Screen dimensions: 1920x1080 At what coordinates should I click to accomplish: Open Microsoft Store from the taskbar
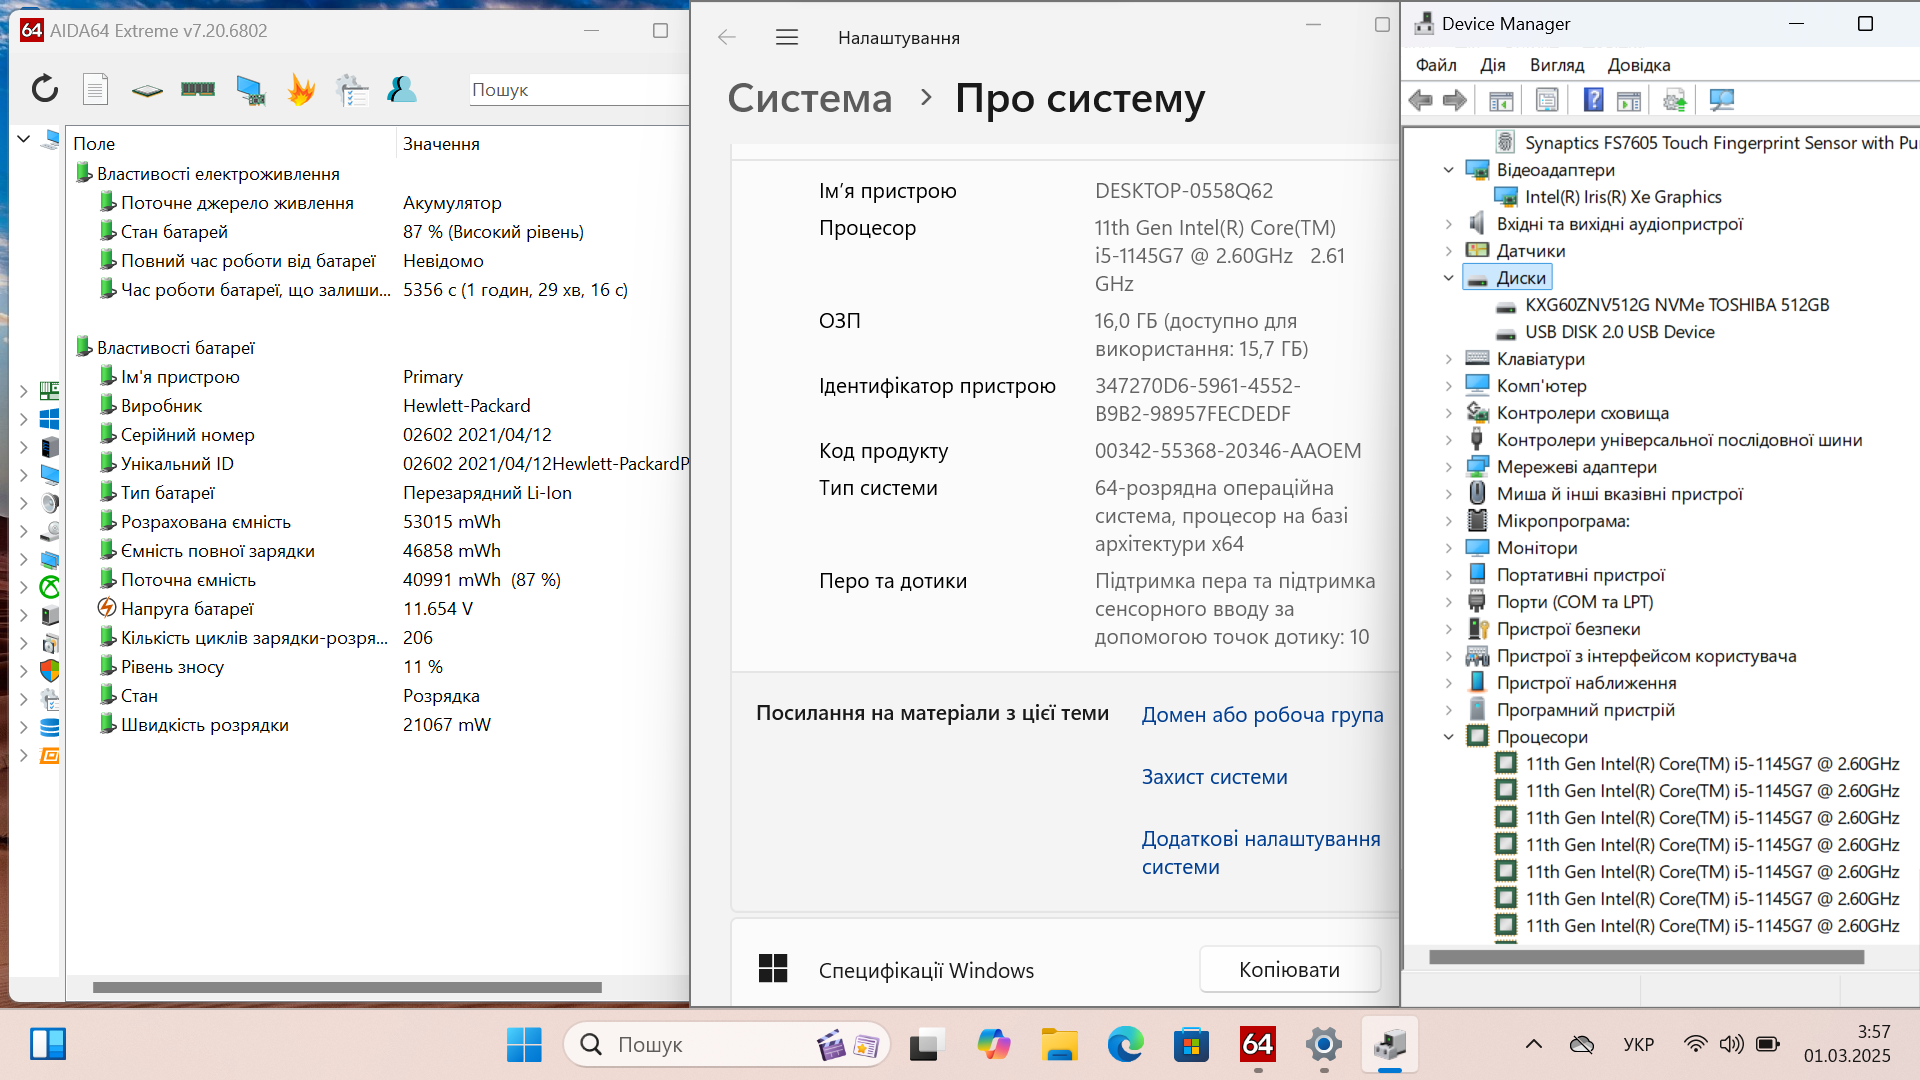[x=1191, y=1045]
